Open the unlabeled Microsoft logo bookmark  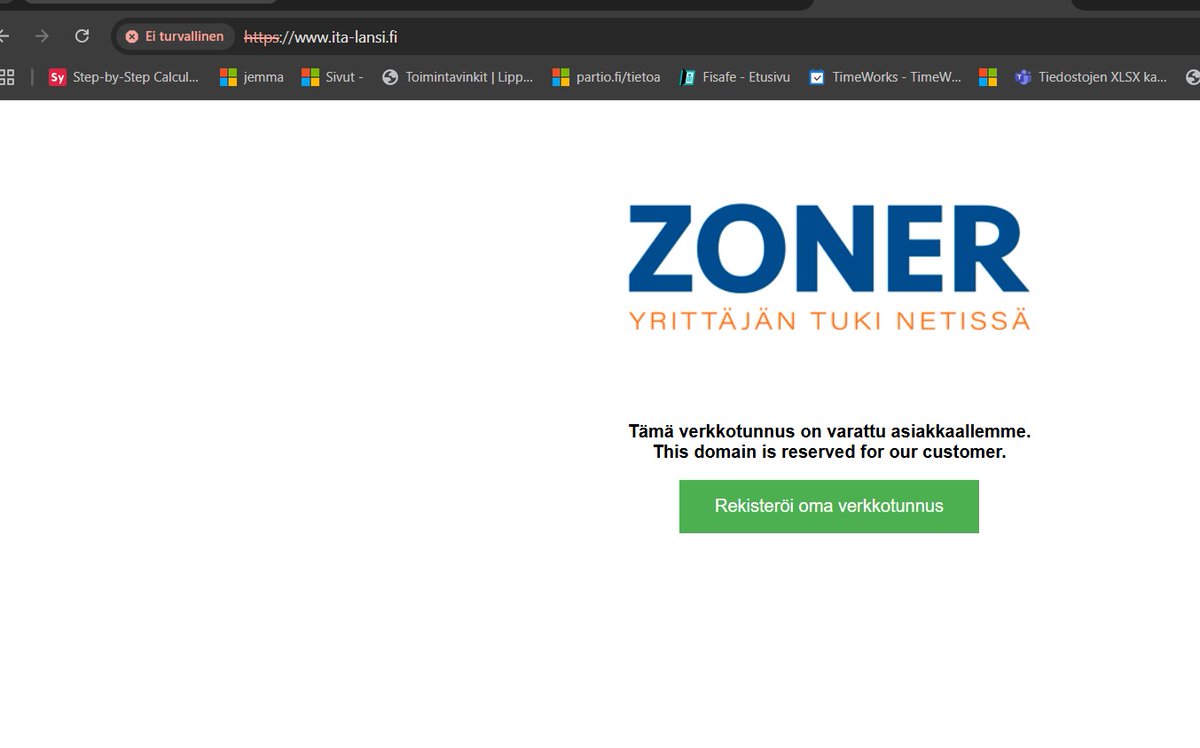[x=988, y=76]
